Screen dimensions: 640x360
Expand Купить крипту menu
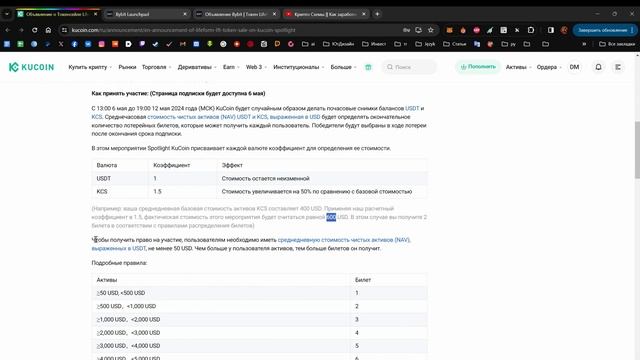90,67
